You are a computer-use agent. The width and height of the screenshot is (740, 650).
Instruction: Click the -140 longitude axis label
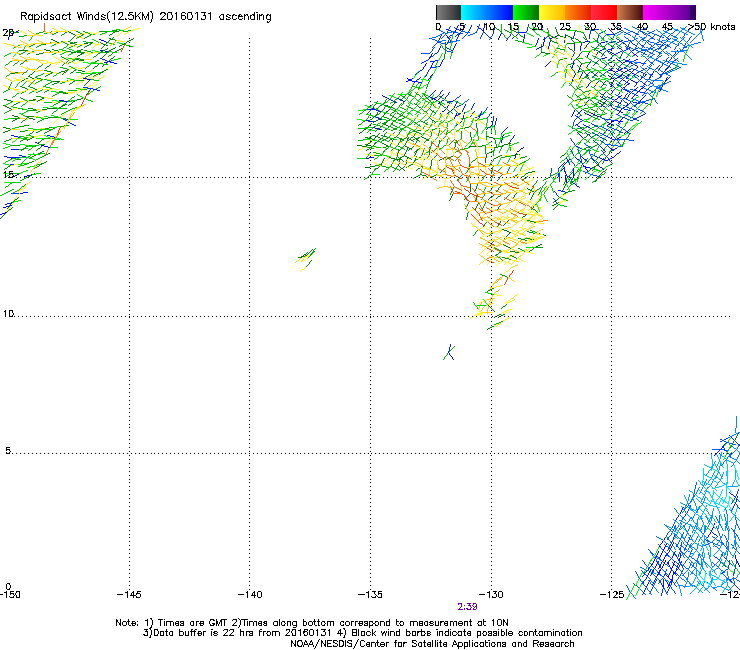[x=250, y=594]
